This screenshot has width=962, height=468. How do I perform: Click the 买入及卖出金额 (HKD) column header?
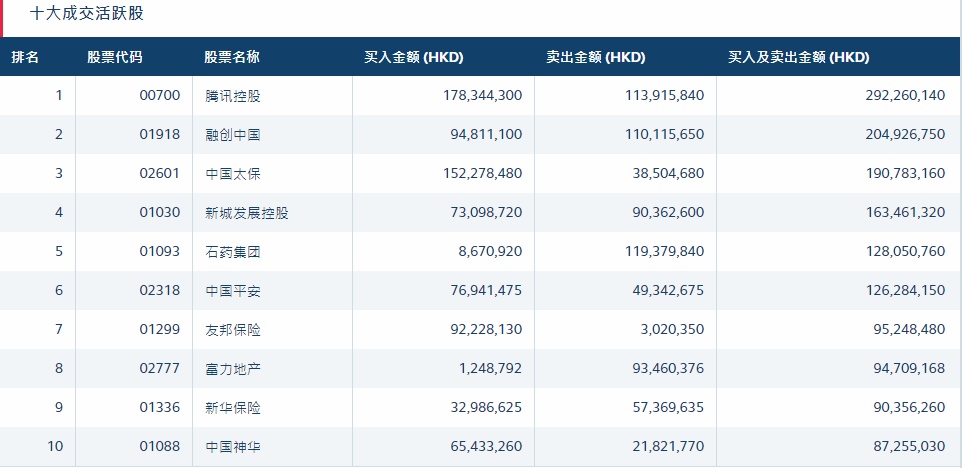[799, 57]
